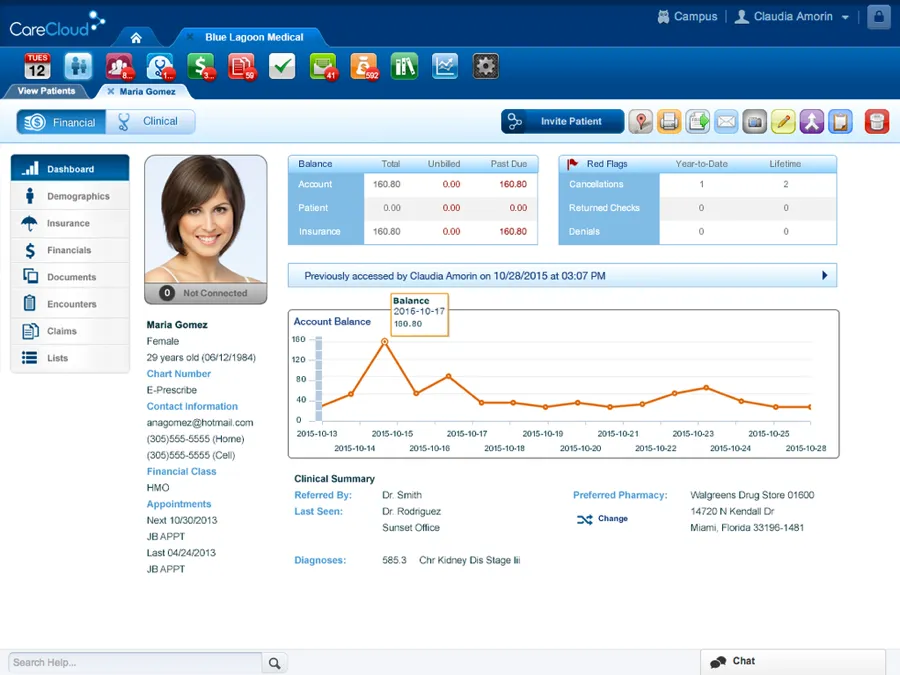
Task: Click the Appointments link
Action: tap(179, 504)
